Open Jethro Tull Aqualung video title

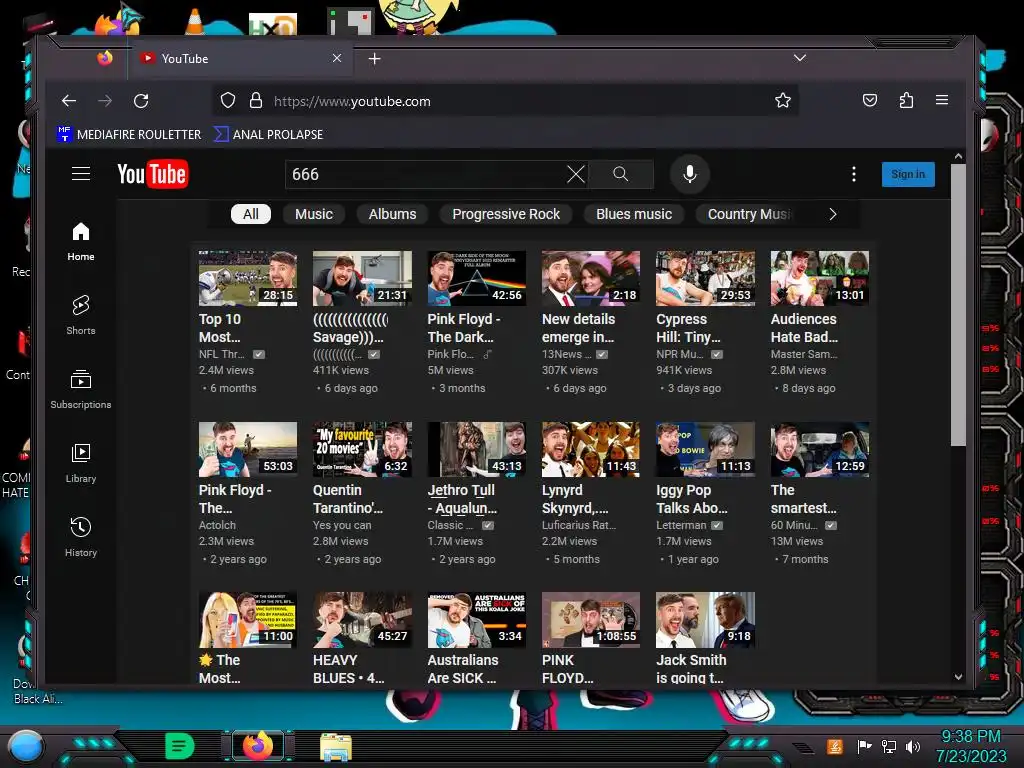pos(462,499)
